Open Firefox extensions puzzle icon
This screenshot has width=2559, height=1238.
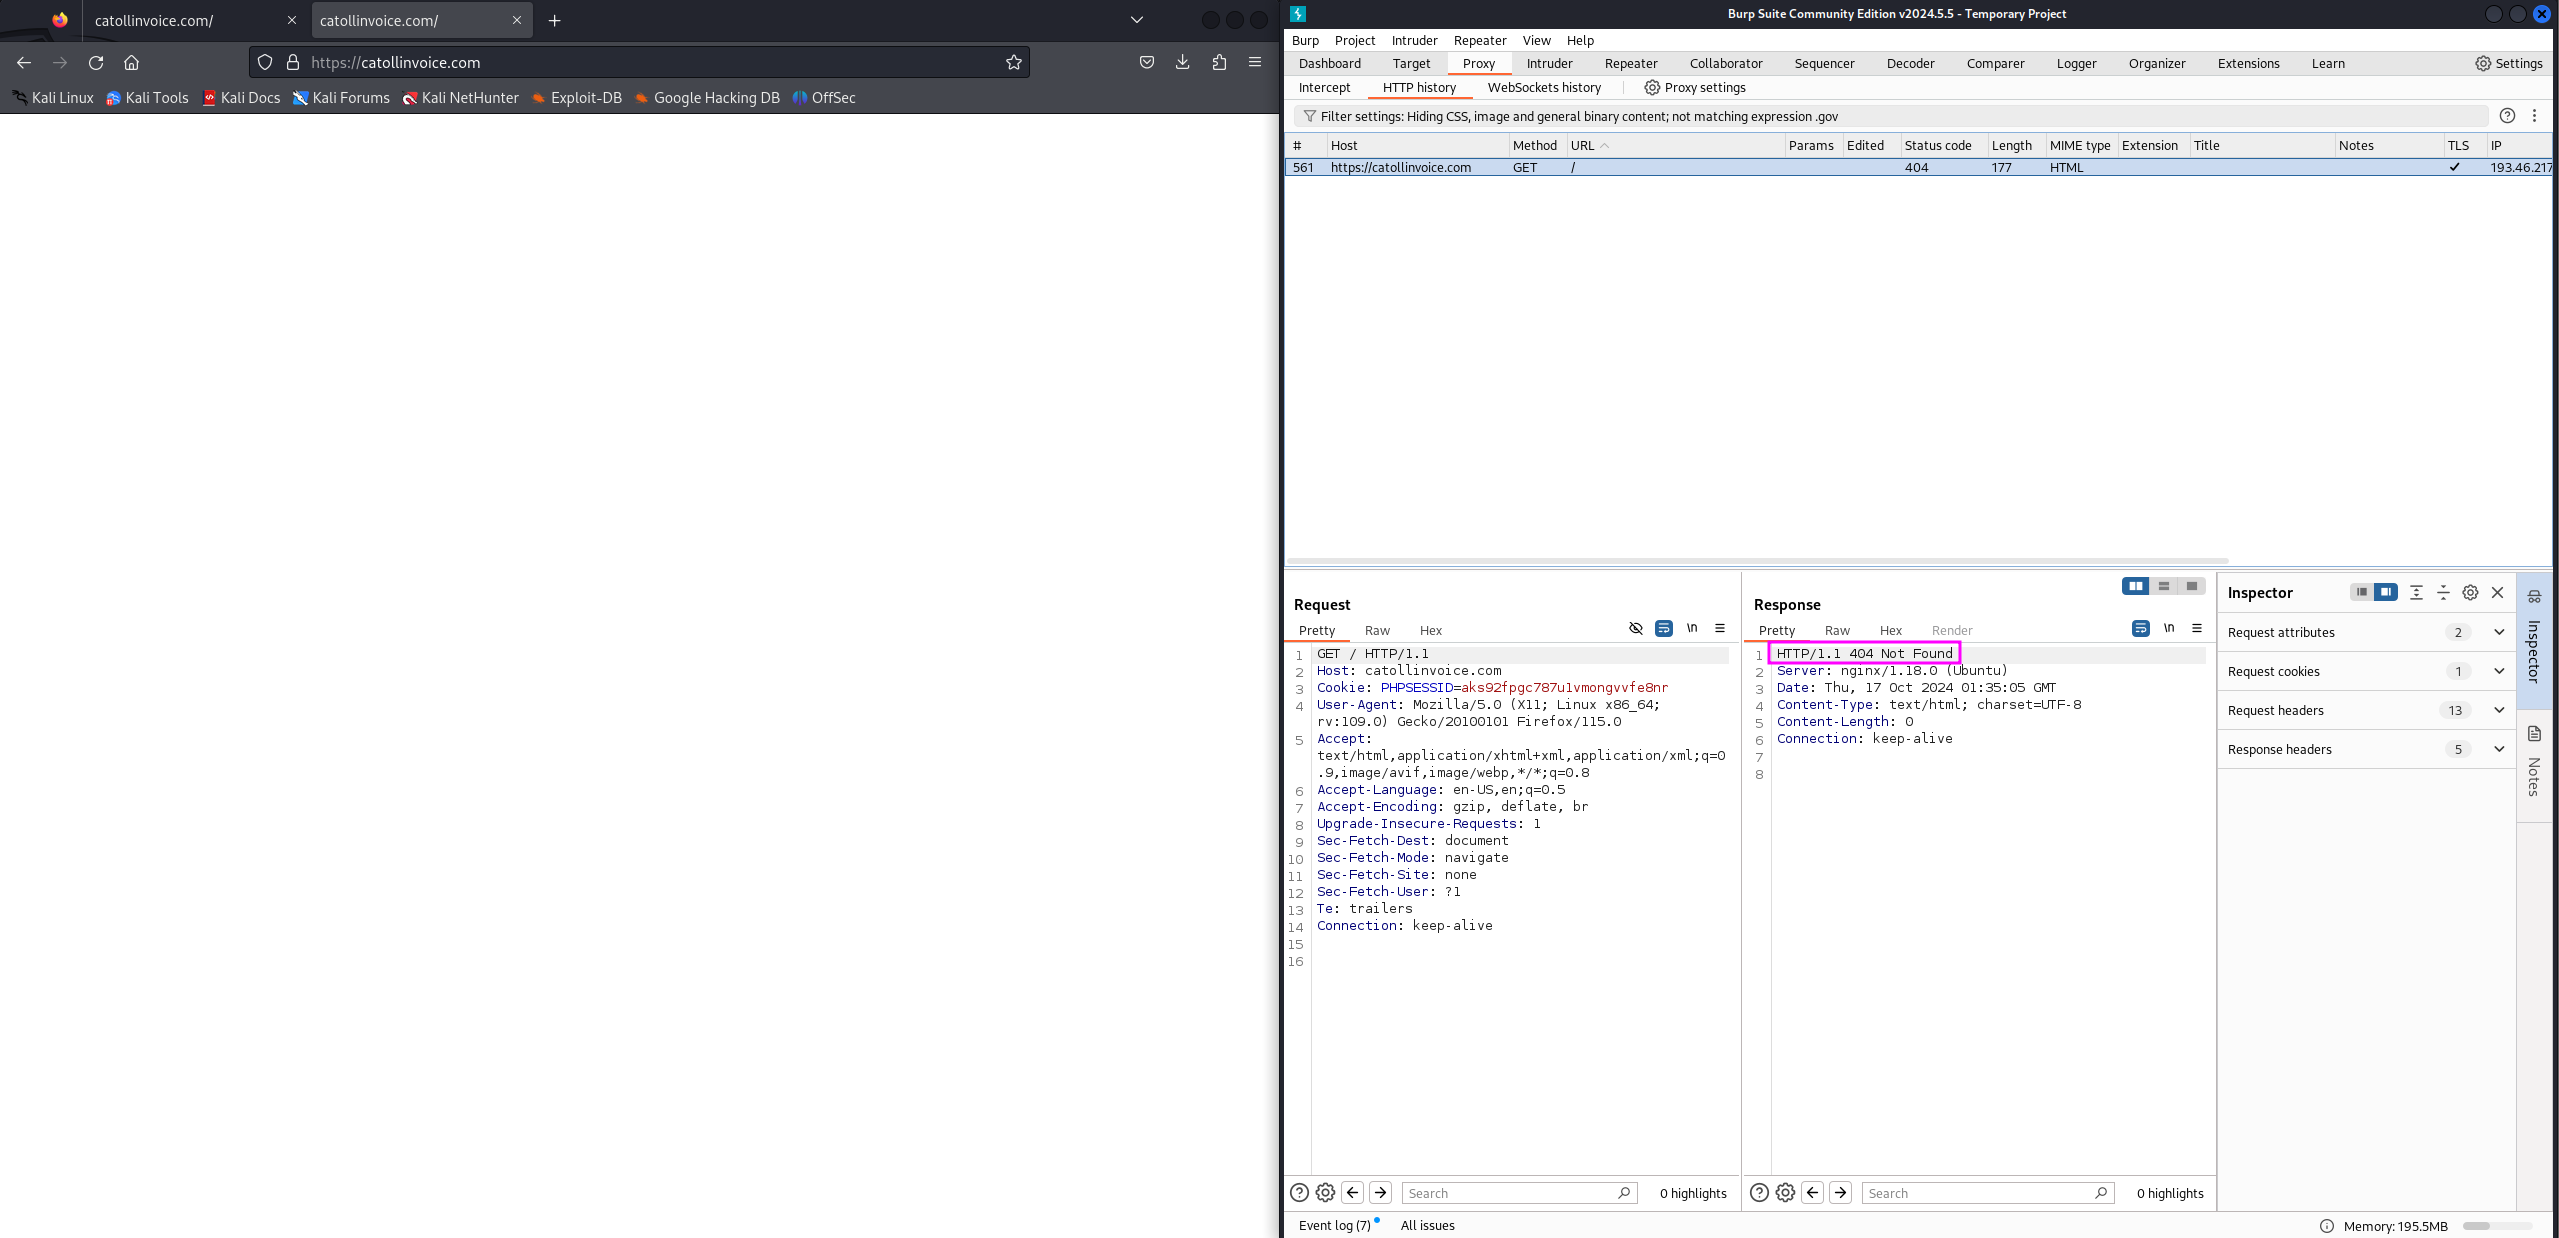1218,62
